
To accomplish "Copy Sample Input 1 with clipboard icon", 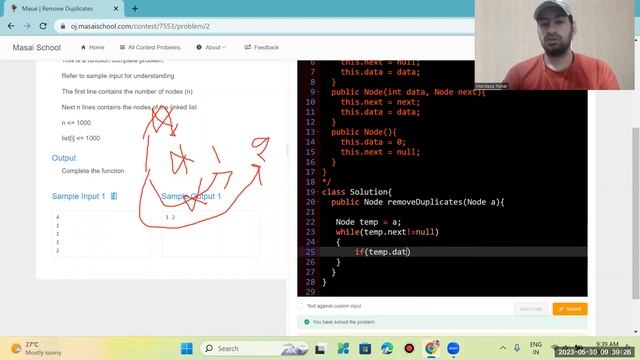I will pyautogui.click(x=114, y=196).
